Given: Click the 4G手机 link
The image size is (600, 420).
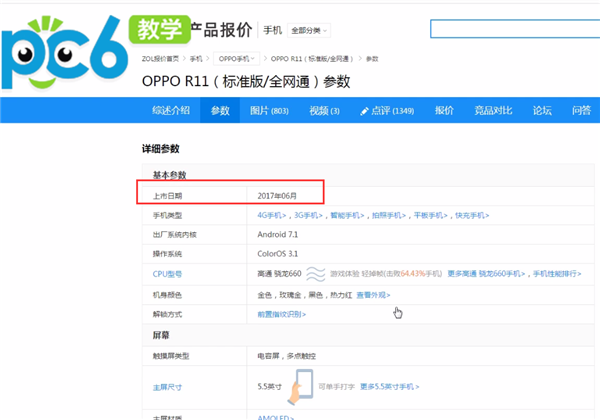Looking at the screenshot, I should click(x=271, y=215).
